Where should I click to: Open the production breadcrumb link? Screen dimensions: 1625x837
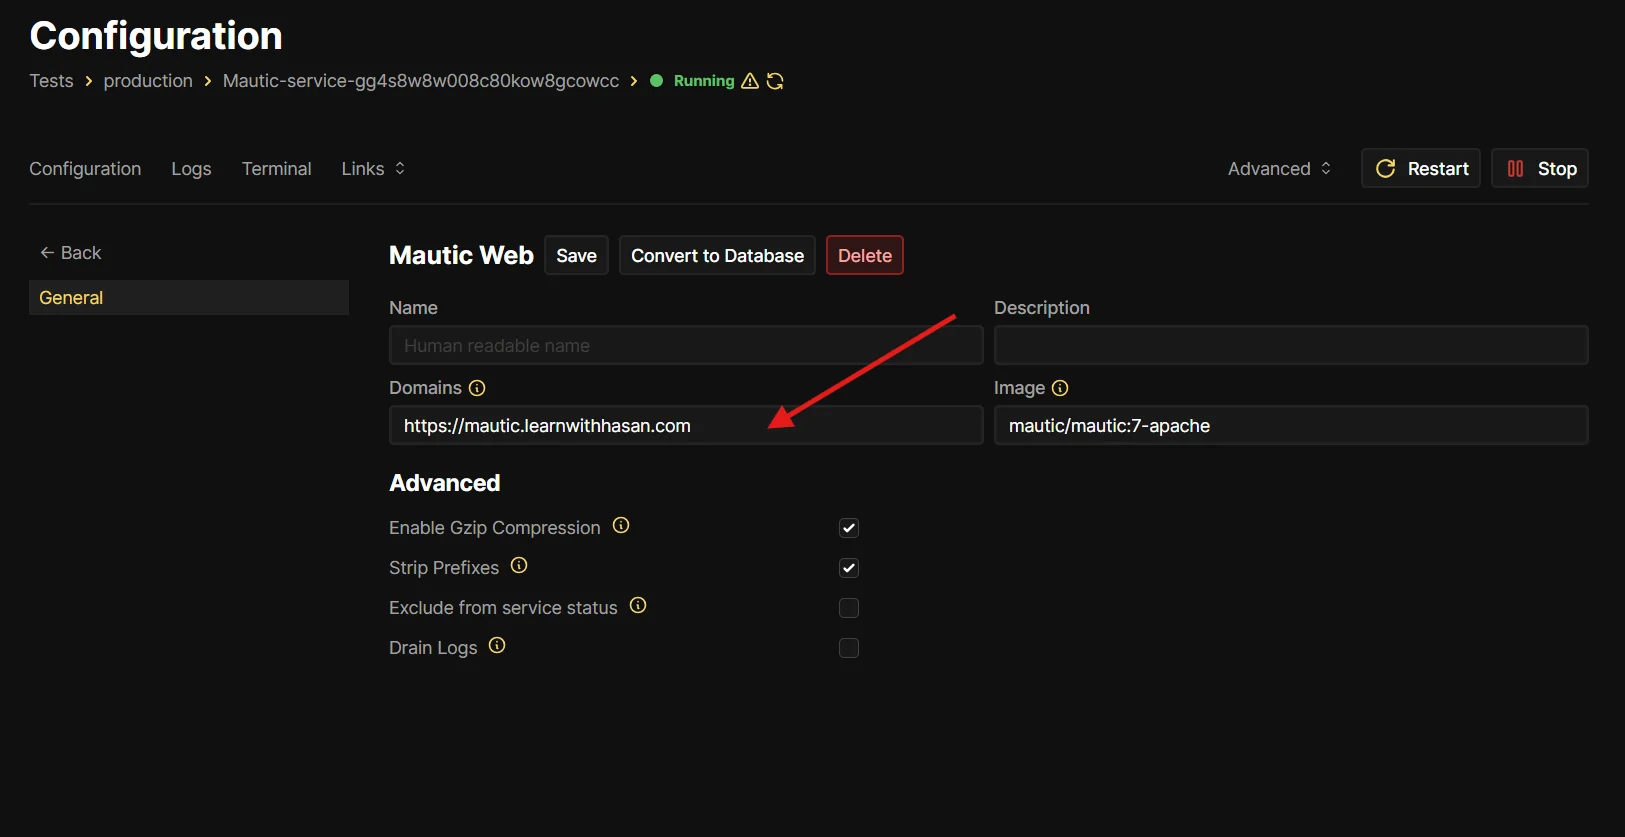(148, 81)
